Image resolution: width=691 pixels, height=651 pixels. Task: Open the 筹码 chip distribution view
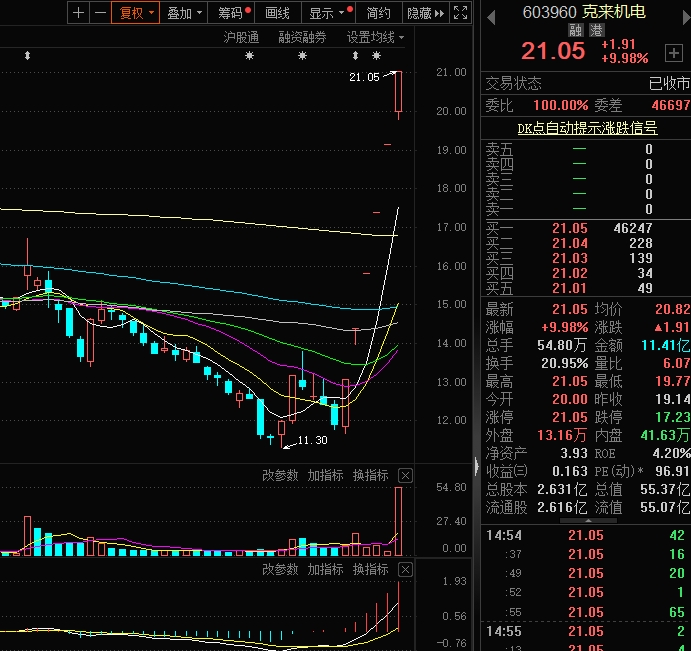click(234, 13)
